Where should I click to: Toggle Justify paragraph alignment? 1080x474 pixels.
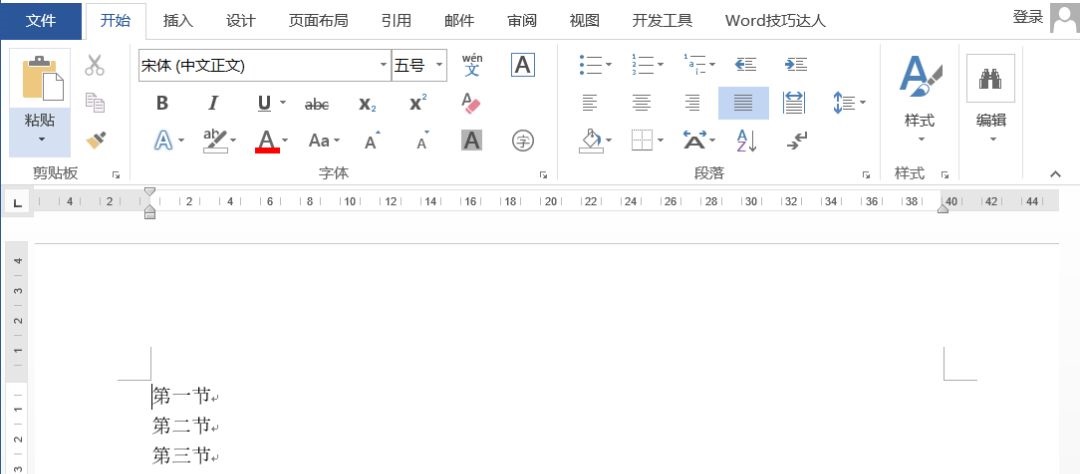[x=743, y=103]
